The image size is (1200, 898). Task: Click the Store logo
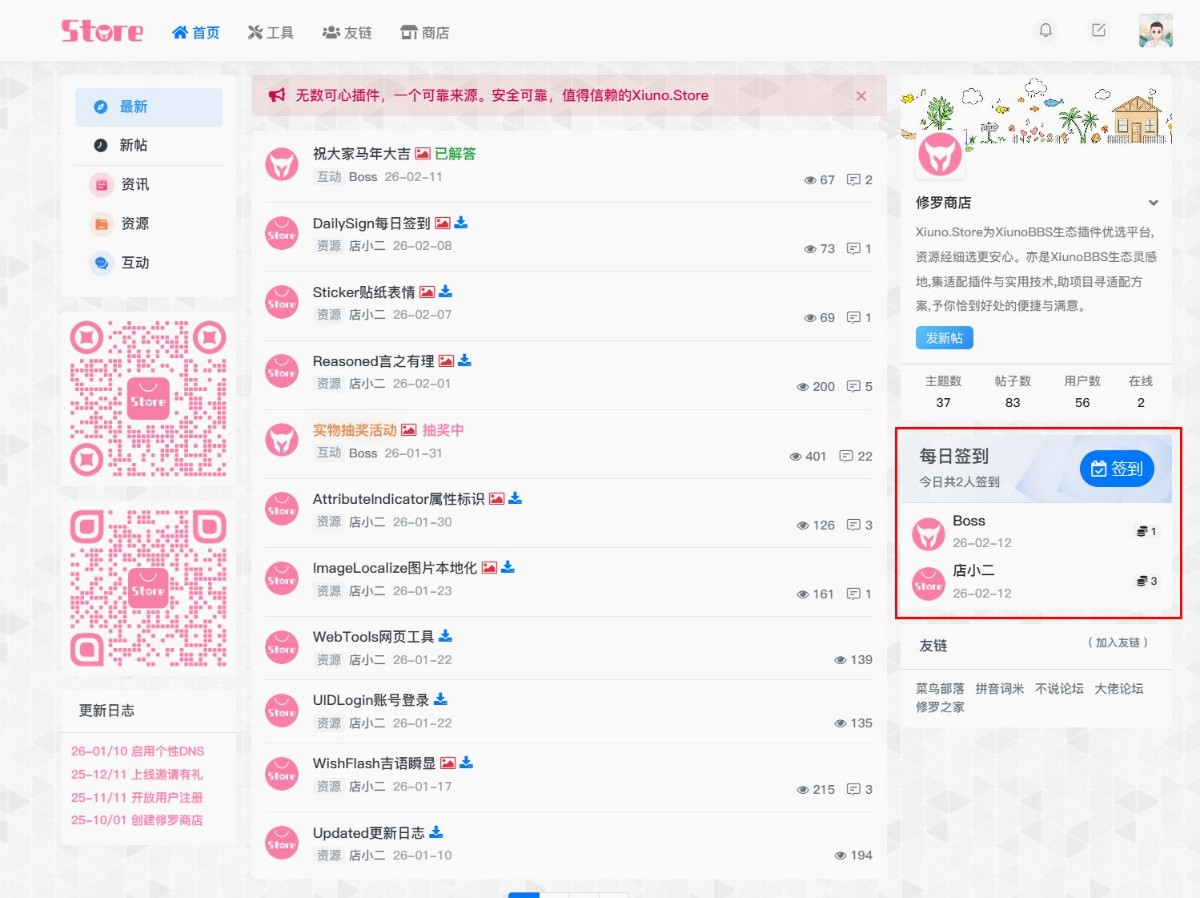[x=102, y=31]
